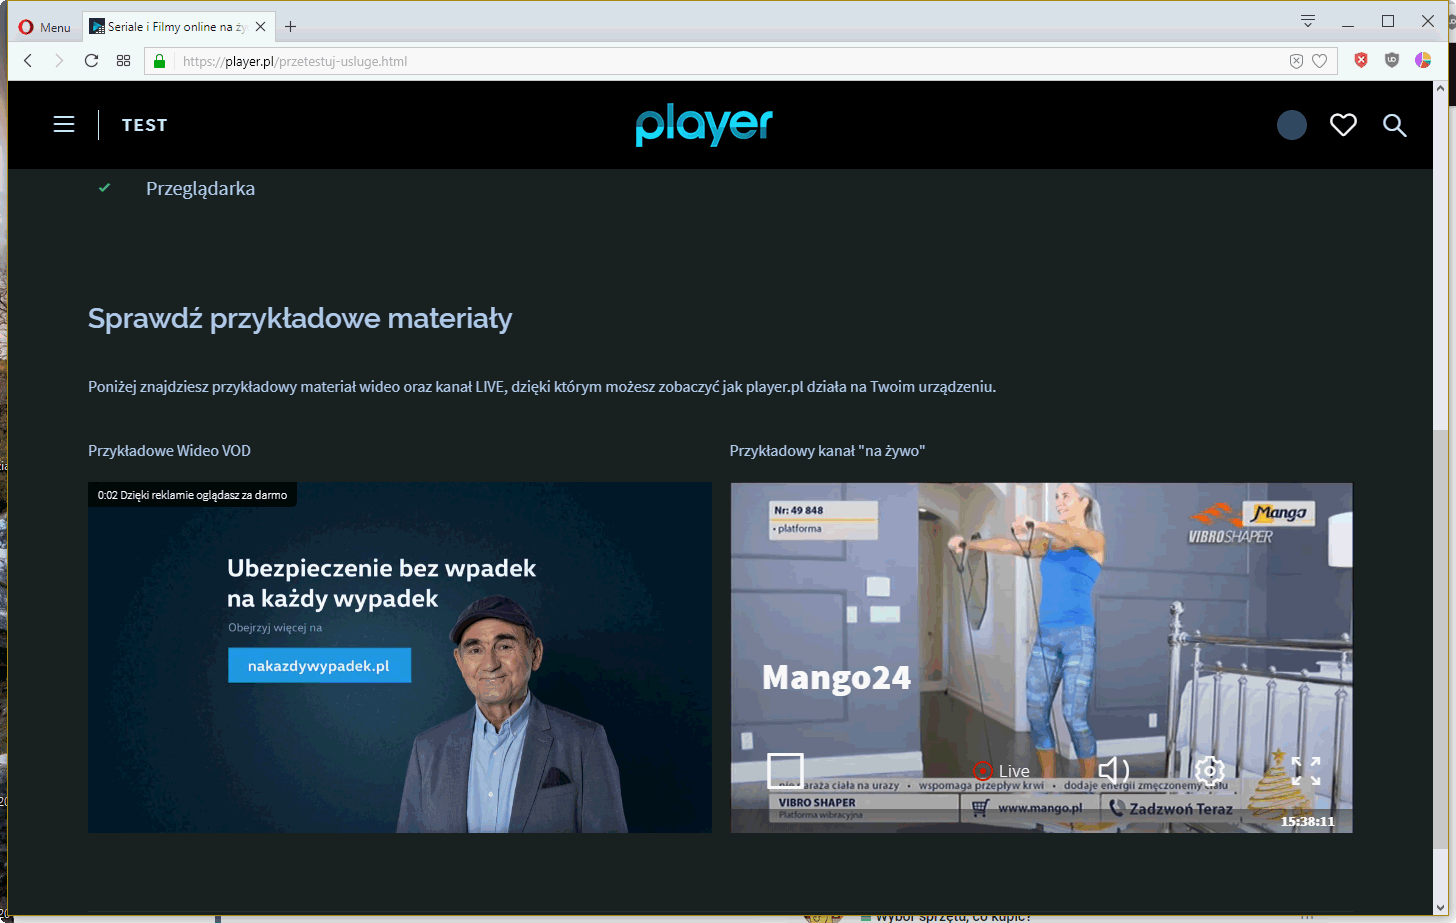Screen dimensions: 1456x923
Task: Maximize the Opera window
Action: pyautogui.click(x=1388, y=21)
